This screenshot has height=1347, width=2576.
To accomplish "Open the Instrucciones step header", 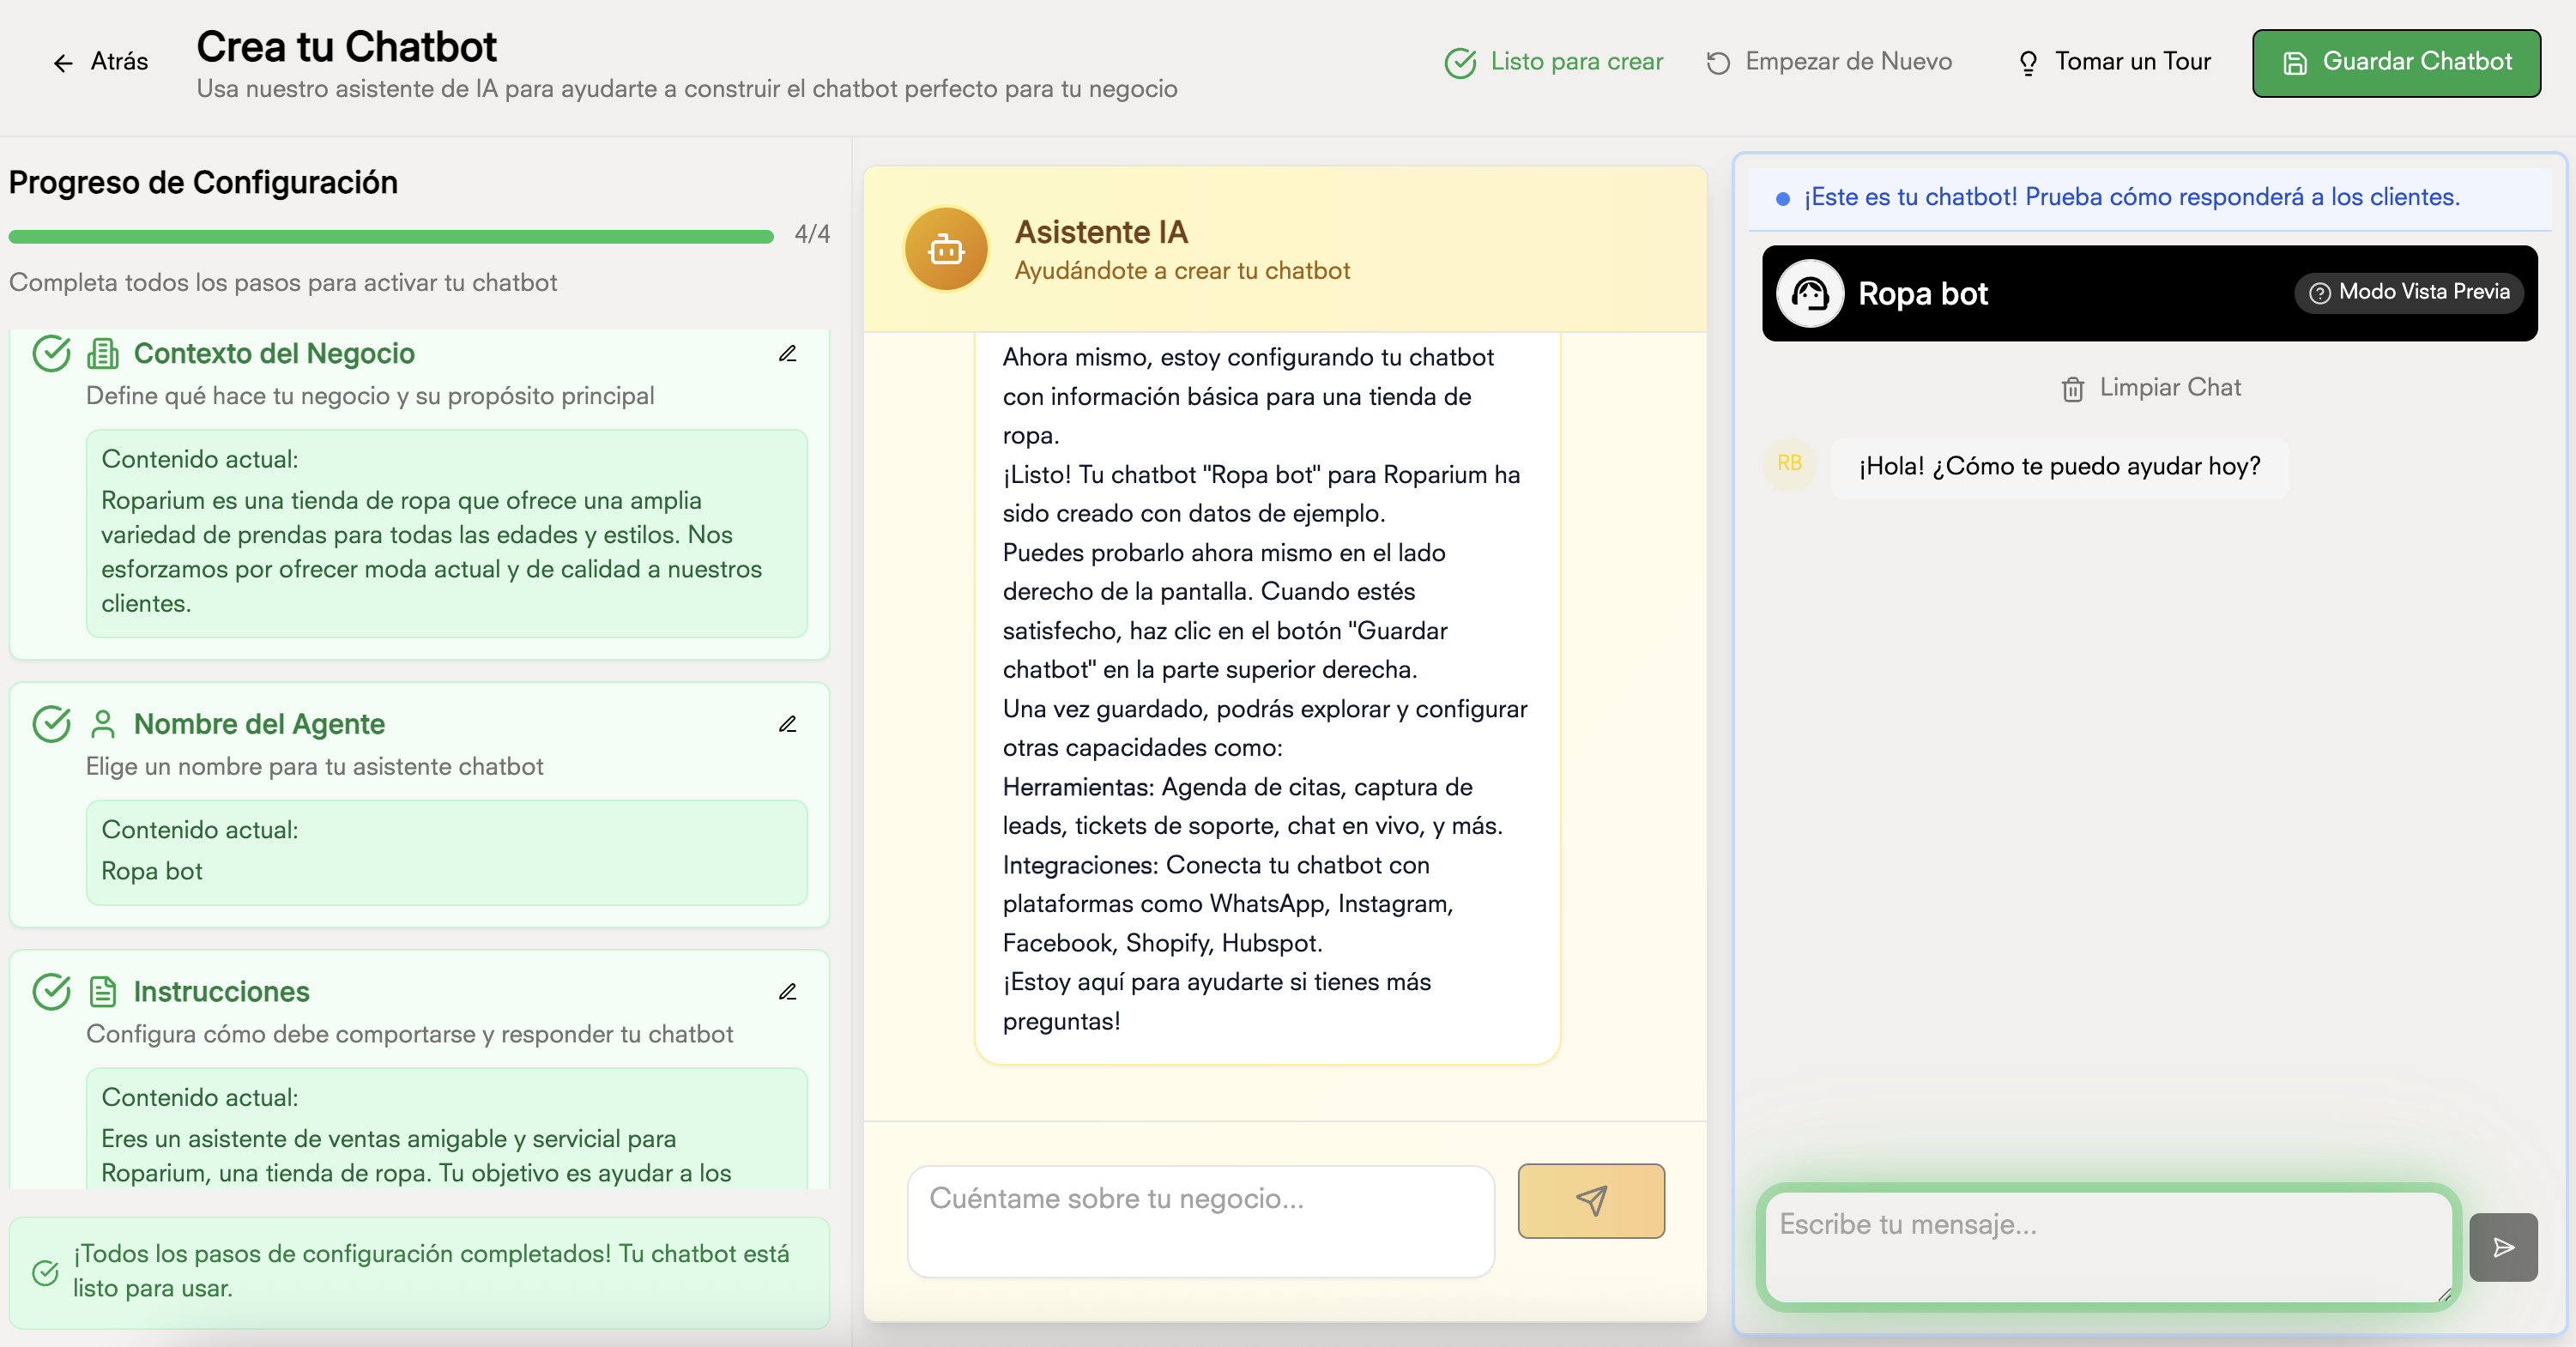I will pos(221,992).
